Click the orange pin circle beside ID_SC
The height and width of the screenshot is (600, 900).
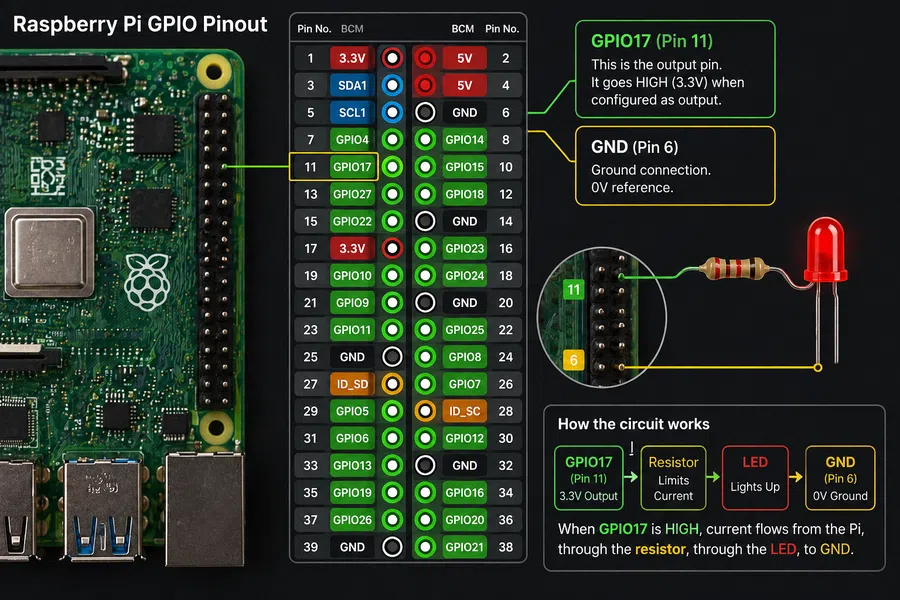pyautogui.click(x=425, y=411)
